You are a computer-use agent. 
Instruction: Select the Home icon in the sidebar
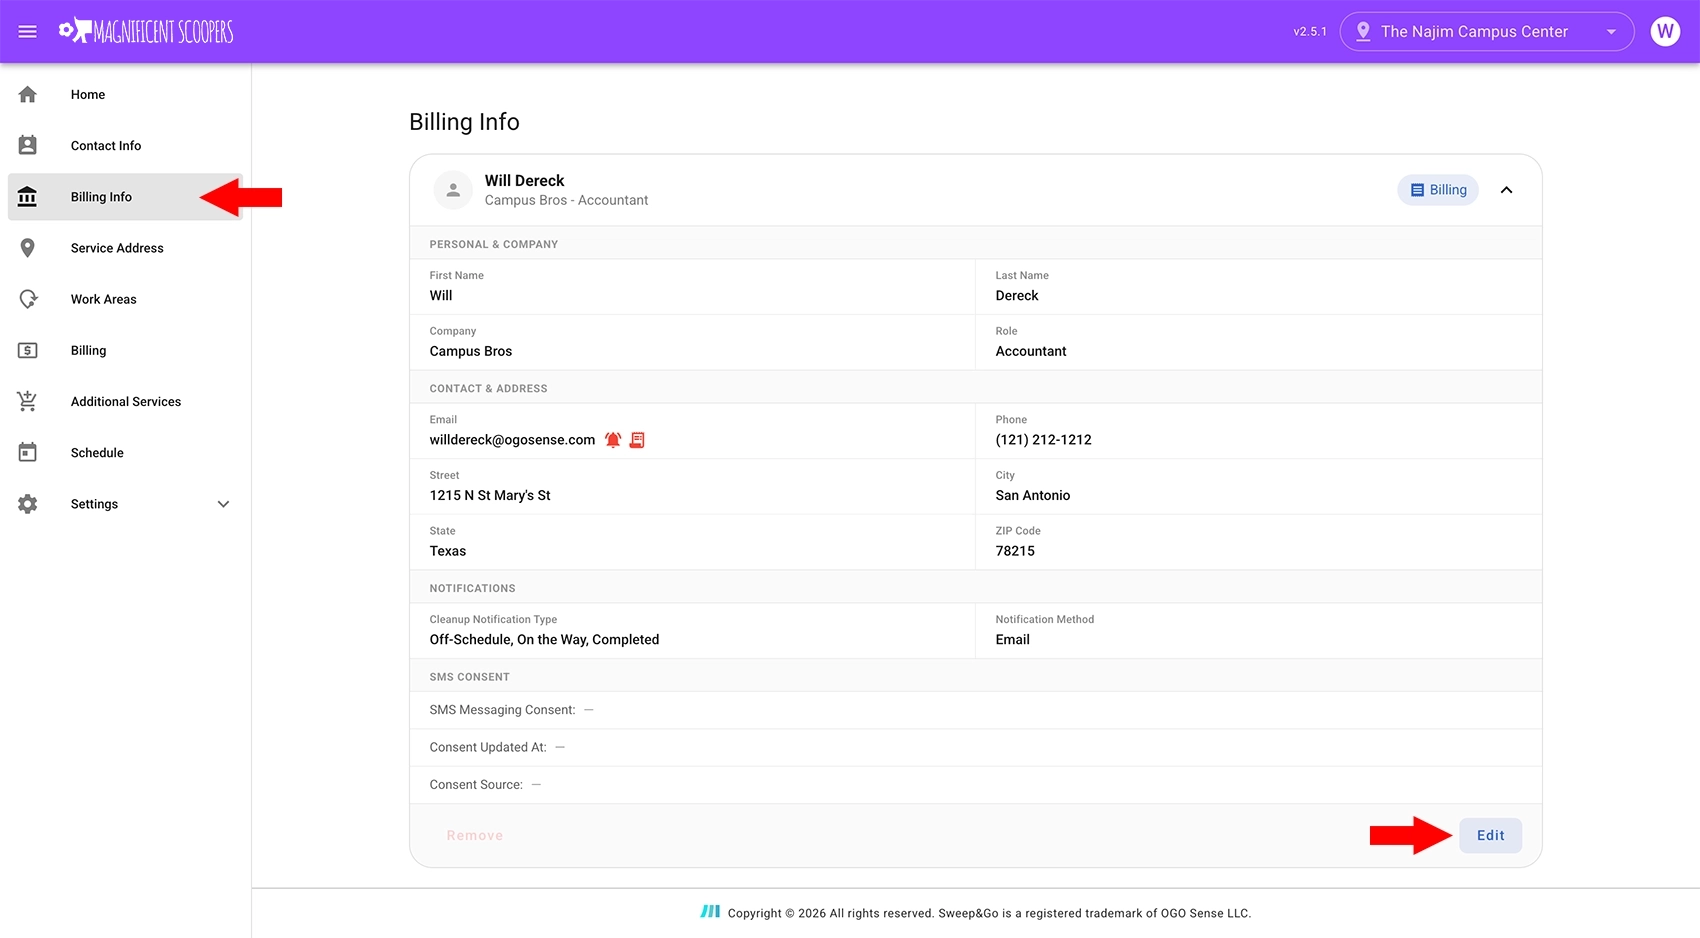pos(27,93)
